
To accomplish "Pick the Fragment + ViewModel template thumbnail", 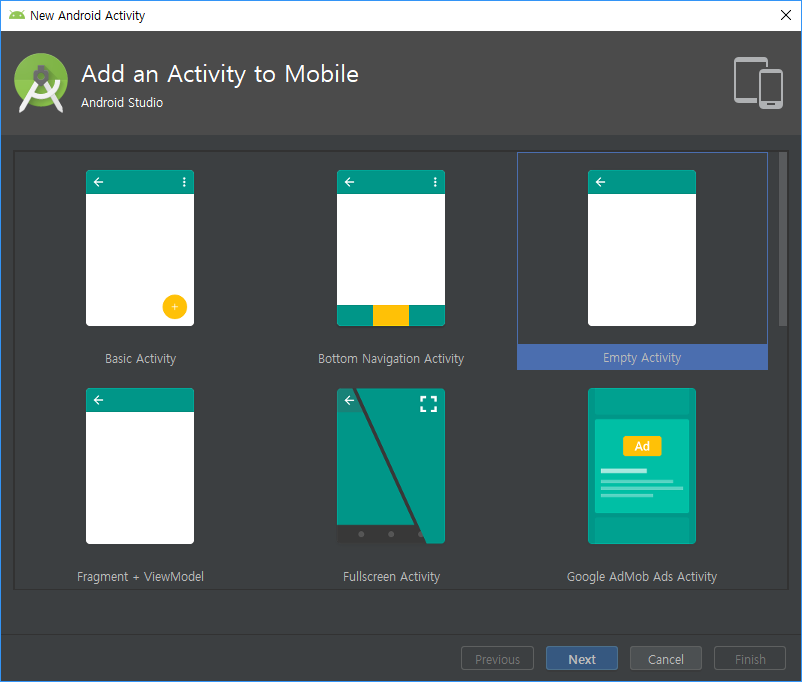I will coord(140,466).
